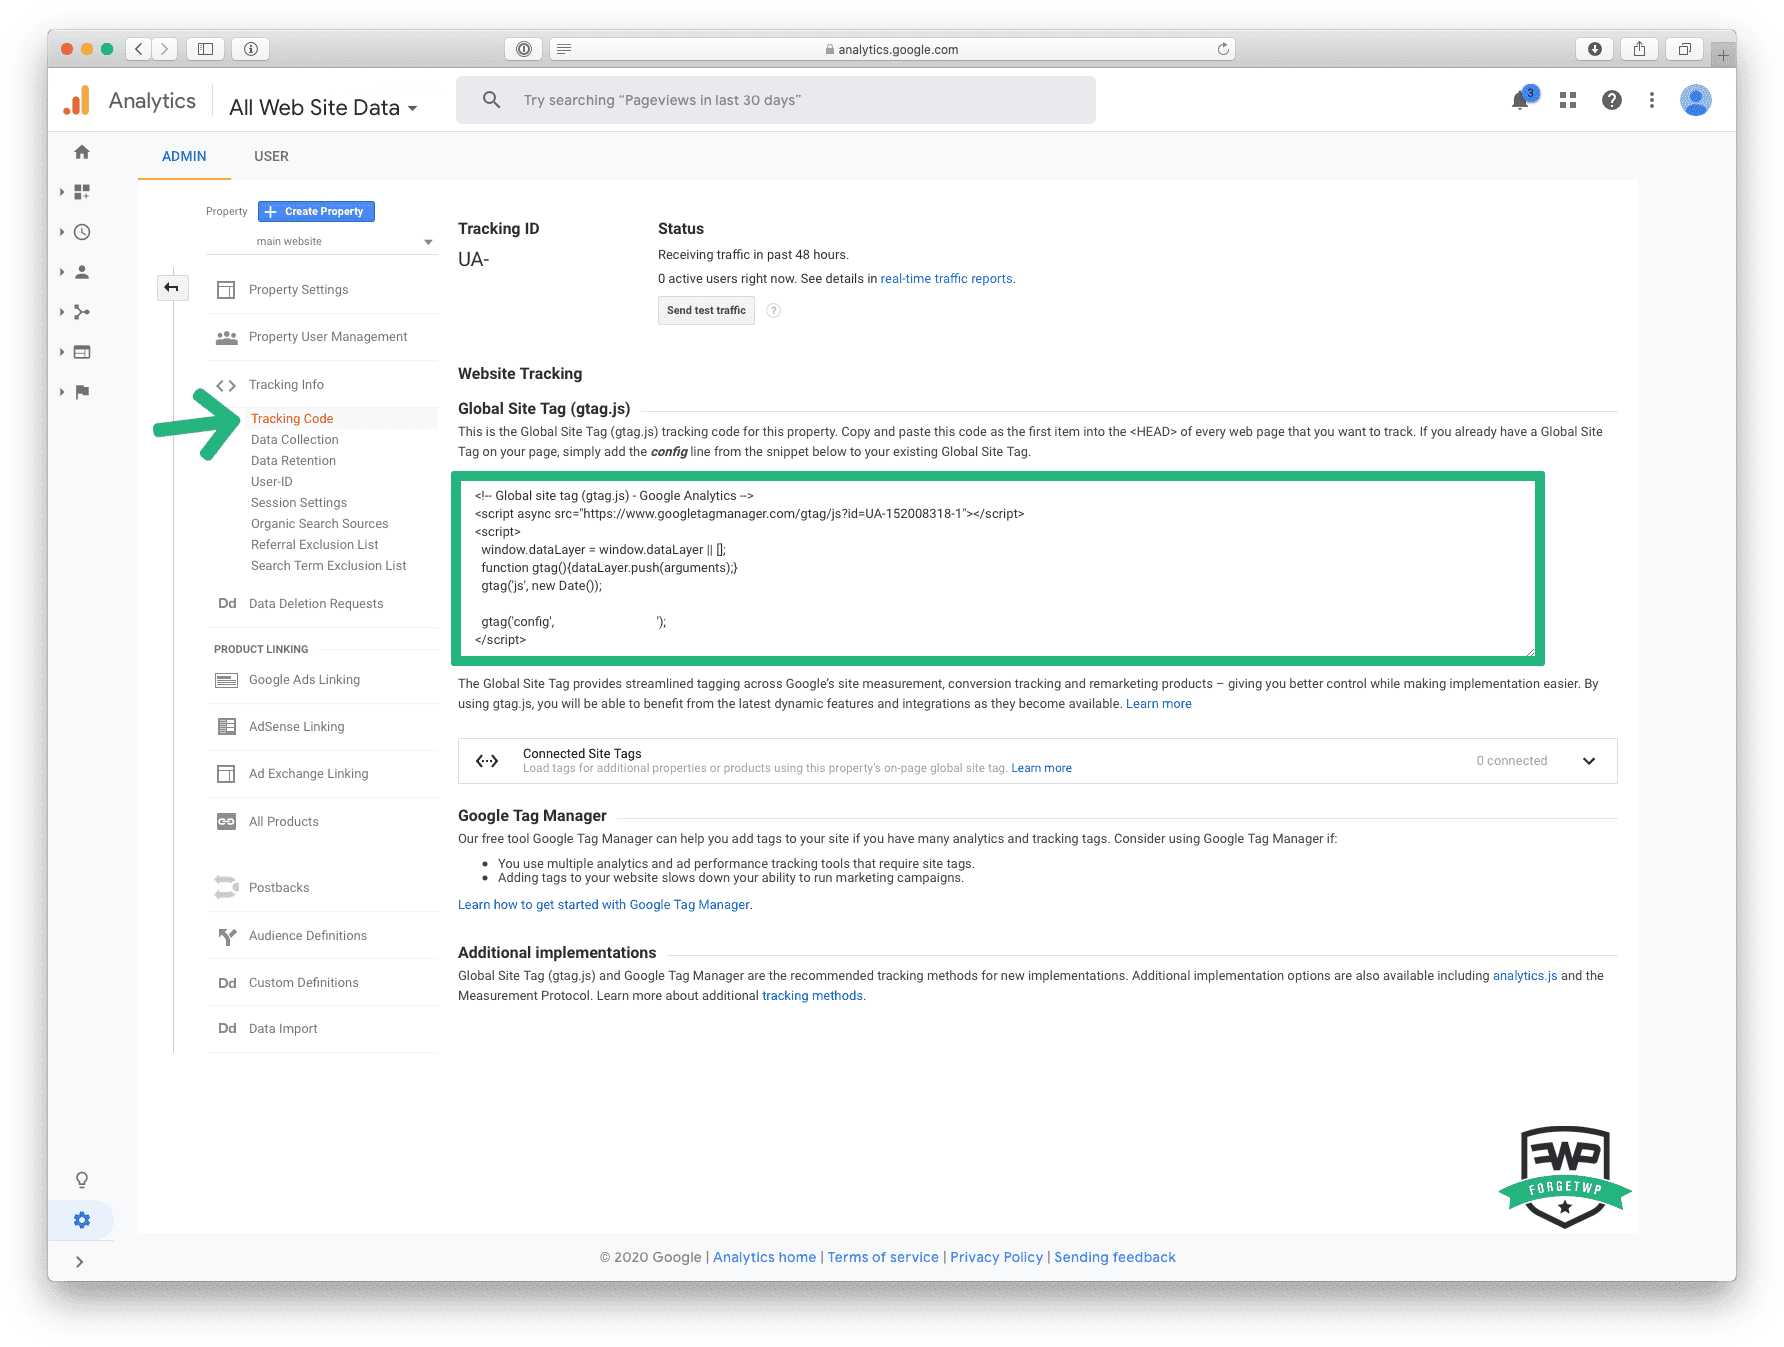
Task: Open the Privacy Policy link
Action: pyautogui.click(x=996, y=1257)
